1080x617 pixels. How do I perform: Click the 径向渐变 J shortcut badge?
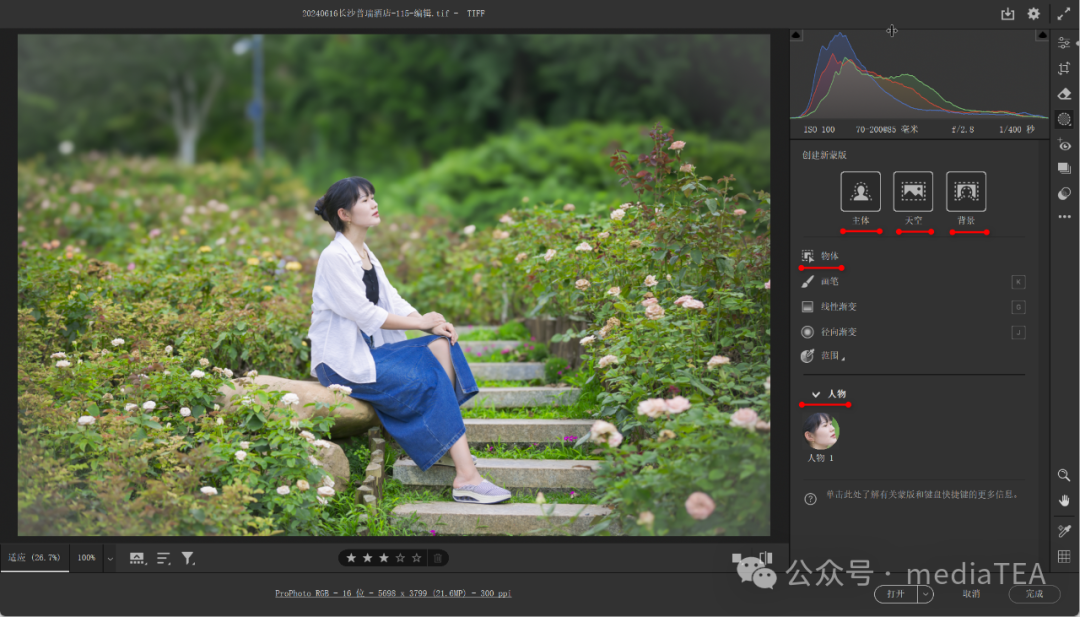1018,332
